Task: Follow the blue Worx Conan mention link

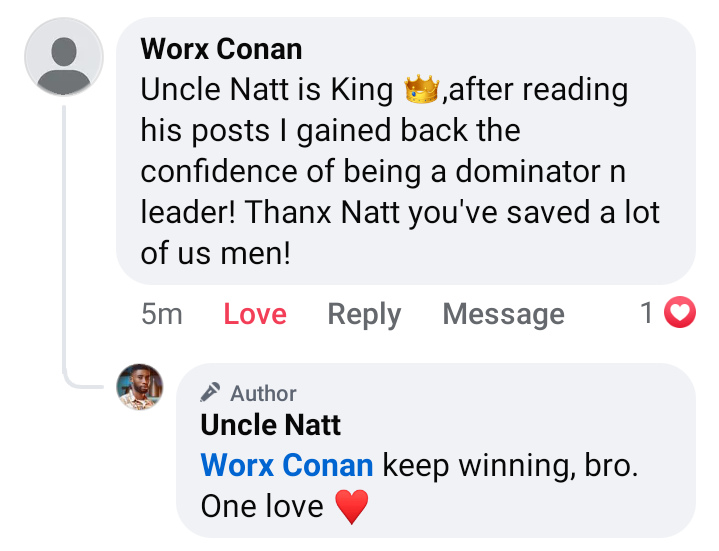Action: [287, 465]
